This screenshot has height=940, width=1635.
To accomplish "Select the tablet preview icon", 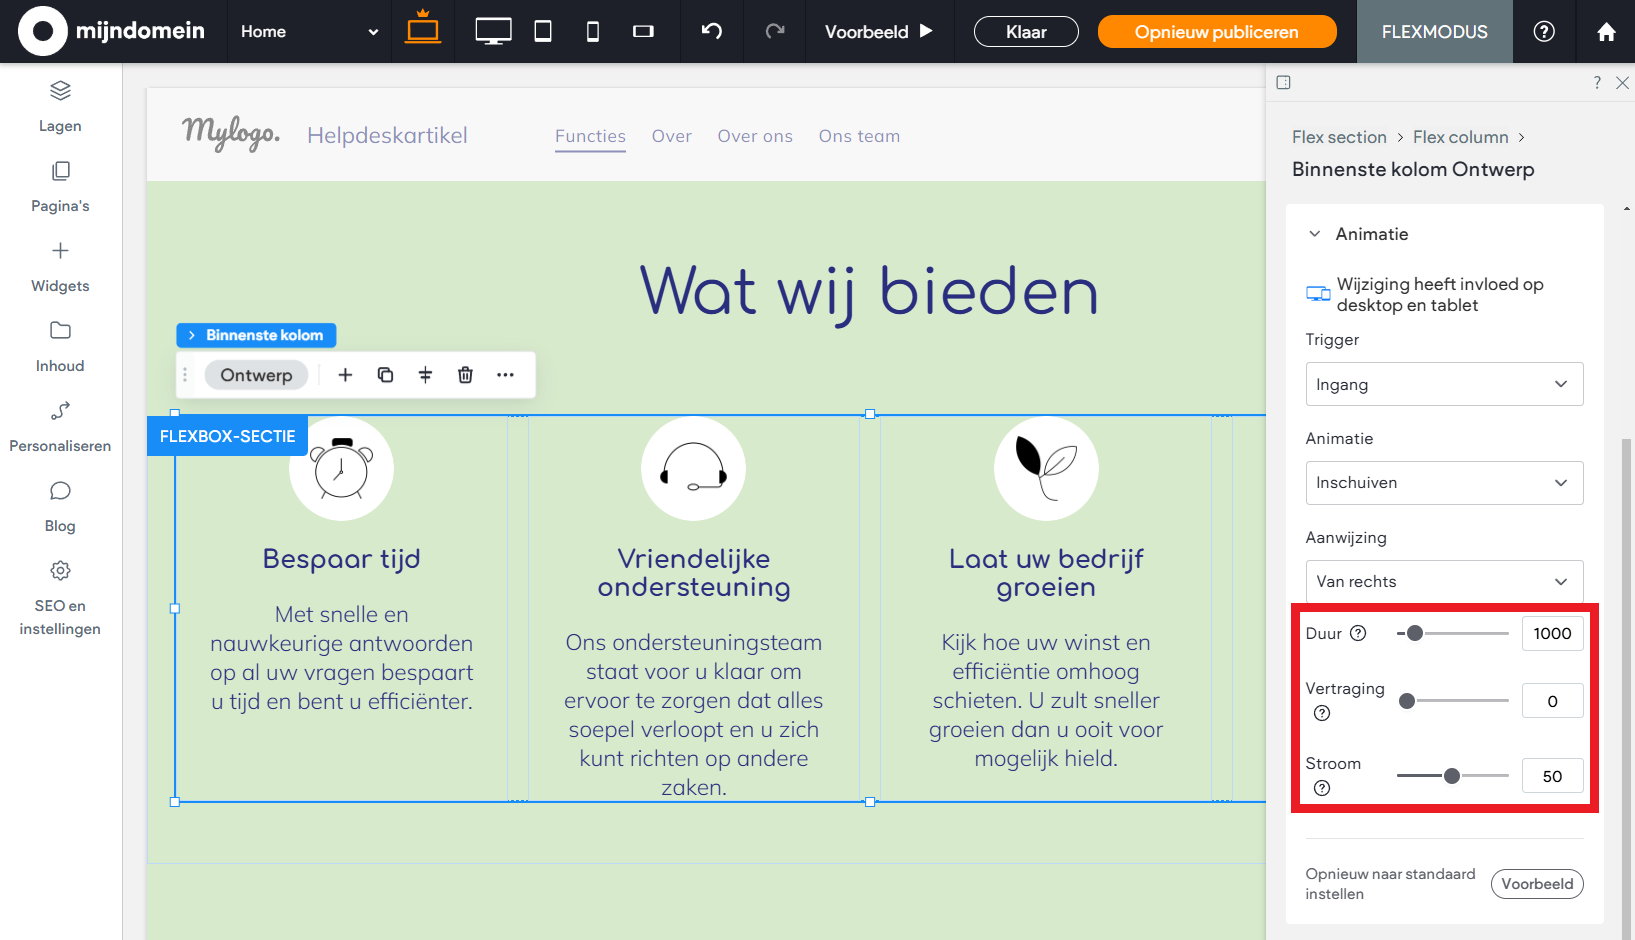I will (542, 31).
